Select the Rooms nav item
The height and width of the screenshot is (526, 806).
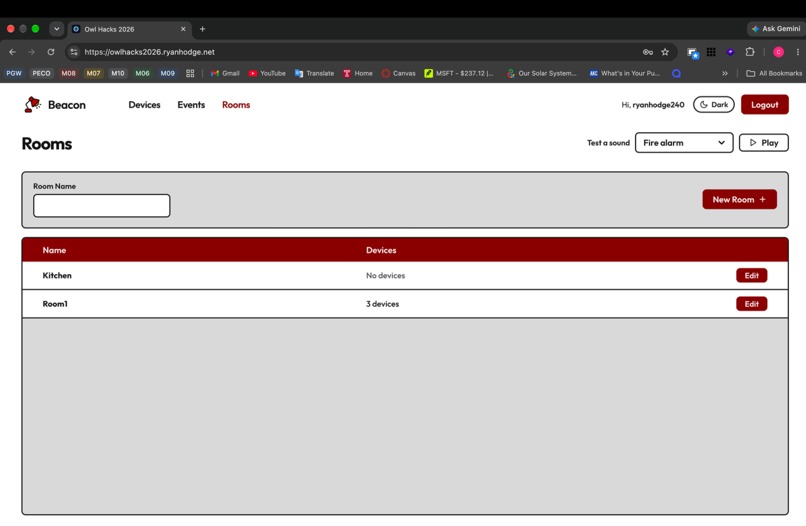pos(236,105)
